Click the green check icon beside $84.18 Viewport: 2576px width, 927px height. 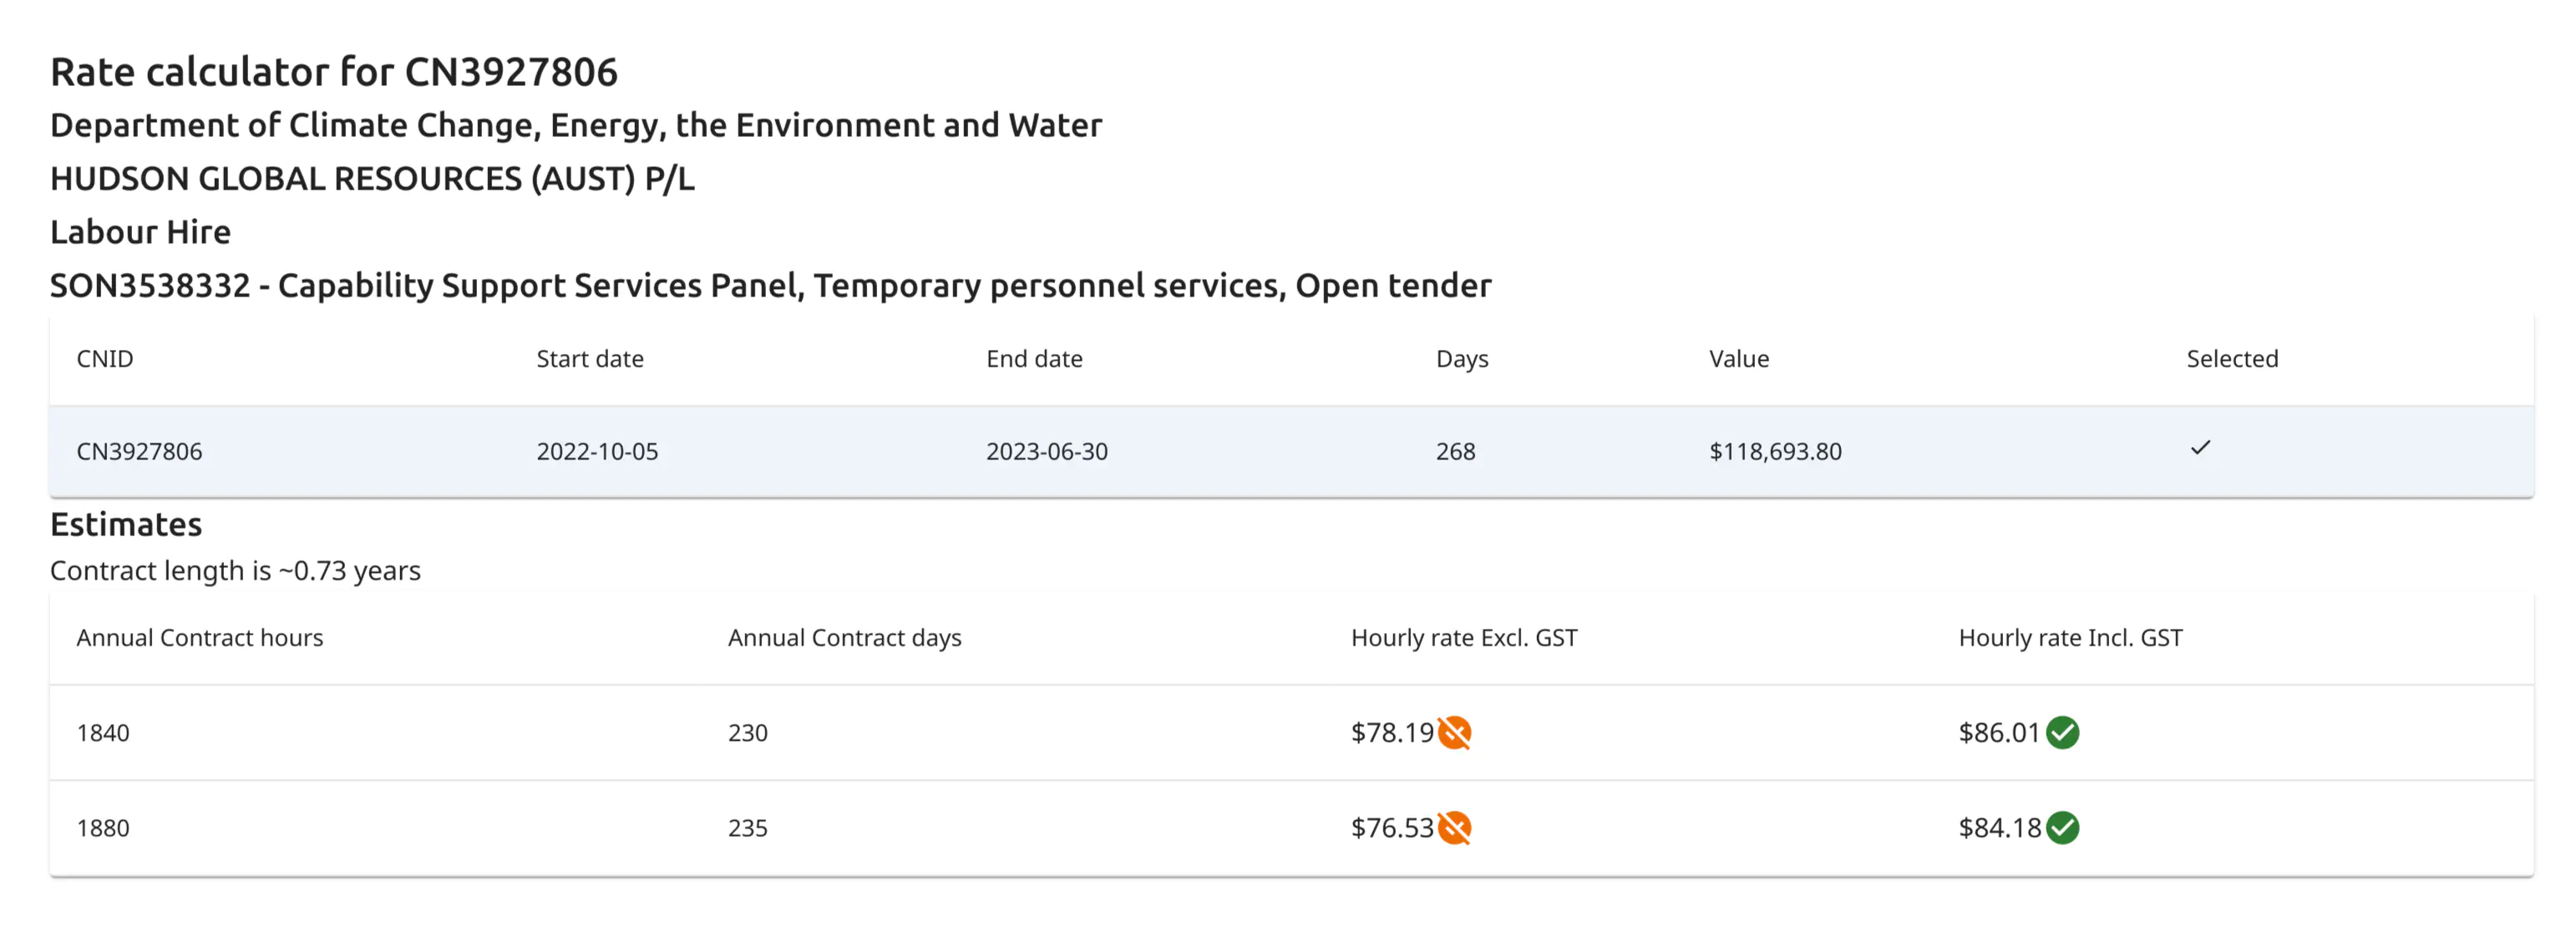point(2062,827)
